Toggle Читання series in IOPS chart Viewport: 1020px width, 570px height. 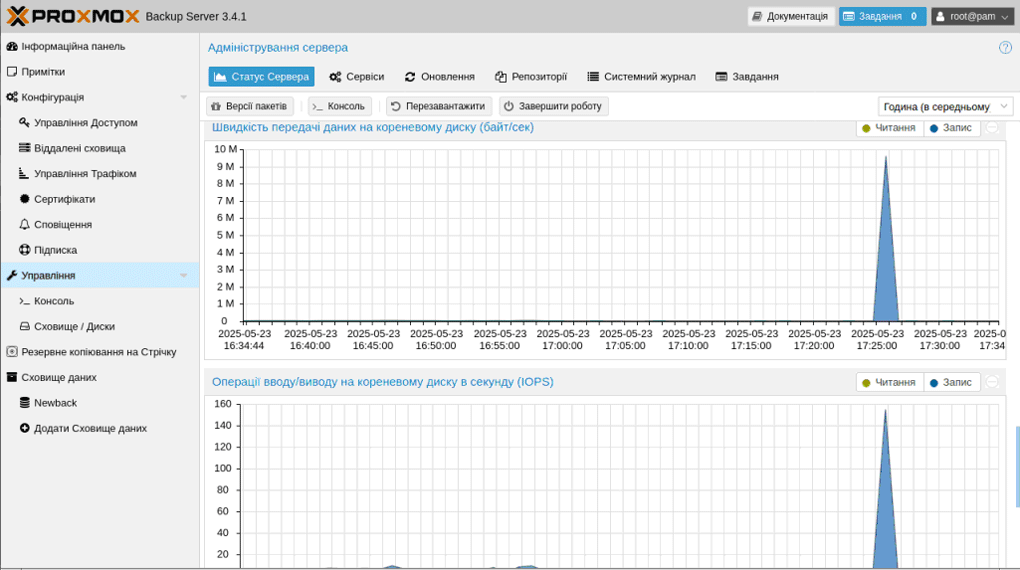click(x=888, y=382)
